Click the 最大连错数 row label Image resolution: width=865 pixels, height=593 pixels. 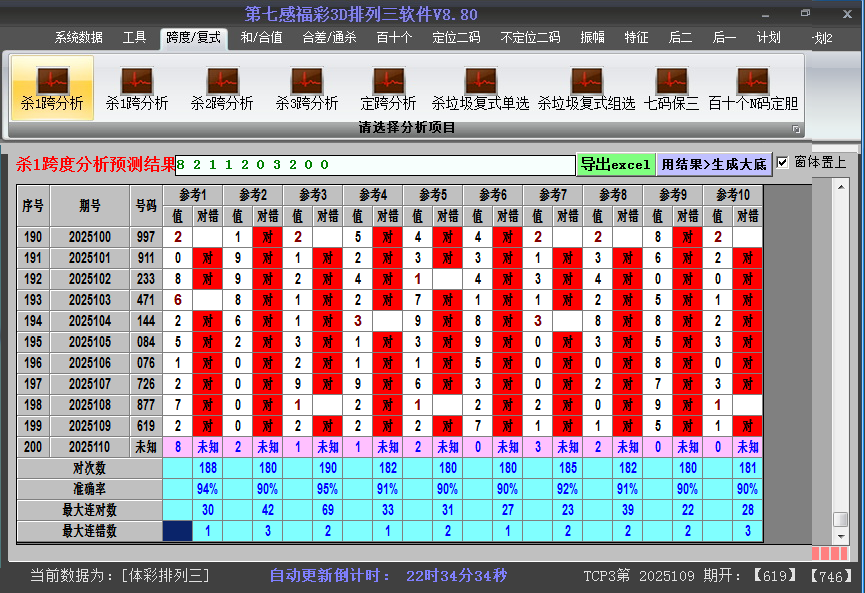tap(89, 531)
